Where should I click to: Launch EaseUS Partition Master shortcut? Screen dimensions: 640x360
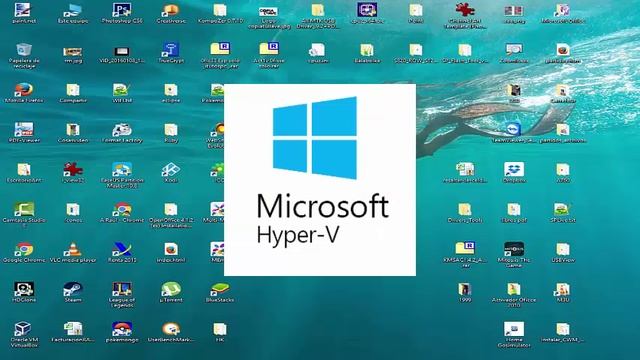(122, 175)
